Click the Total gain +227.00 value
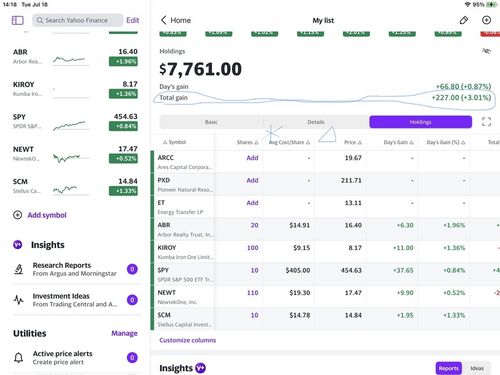Image resolution: width=500 pixels, height=375 pixels. 461,98
